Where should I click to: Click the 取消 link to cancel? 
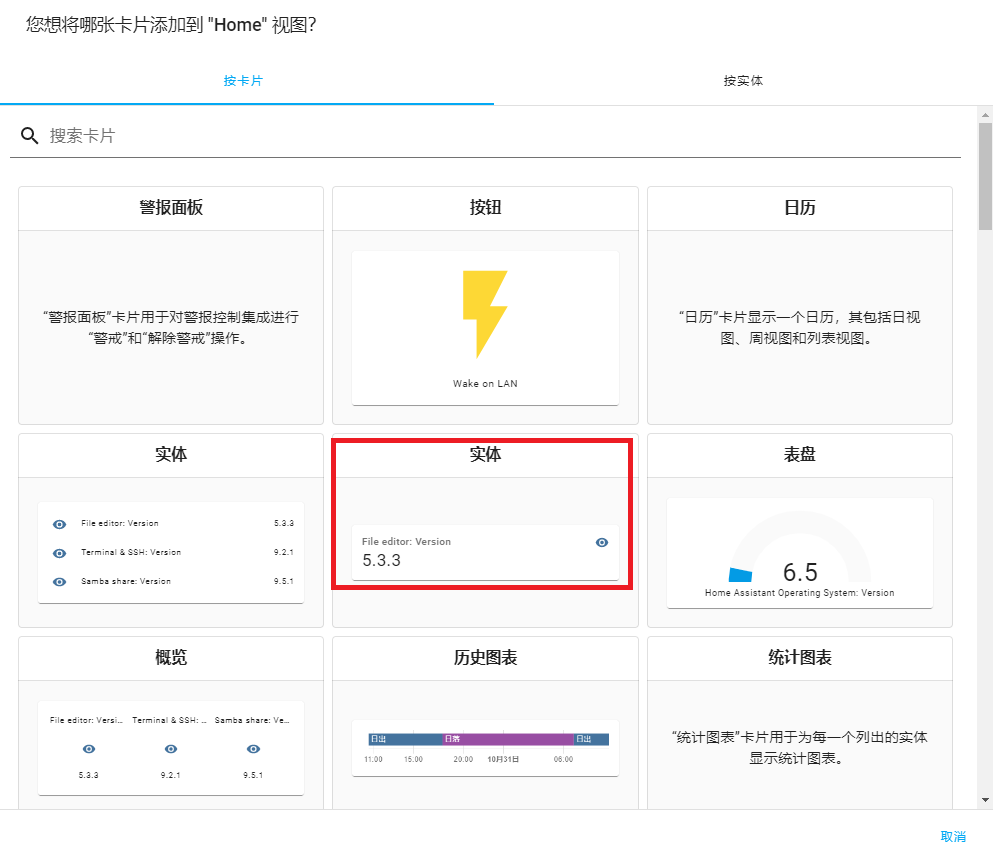954,836
